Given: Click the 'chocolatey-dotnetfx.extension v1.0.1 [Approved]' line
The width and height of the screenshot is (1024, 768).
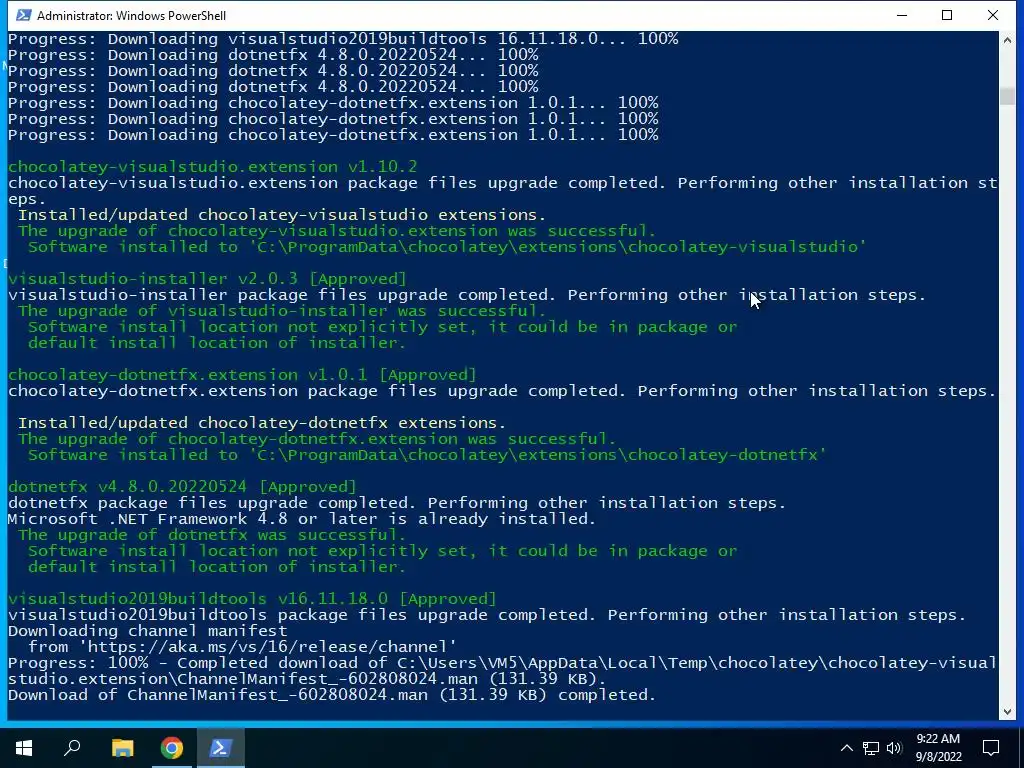Looking at the screenshot, I should [x=242, y=375].
